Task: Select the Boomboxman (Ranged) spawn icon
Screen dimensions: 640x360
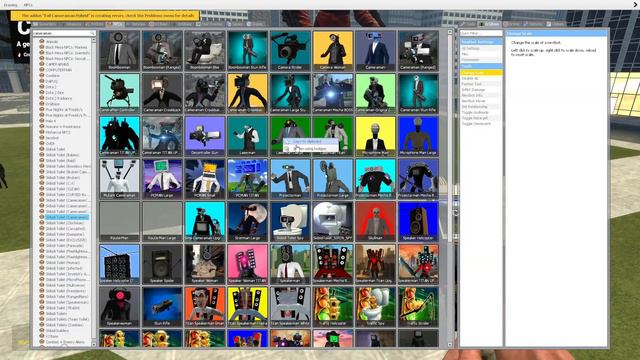Action: pos(162,51)
